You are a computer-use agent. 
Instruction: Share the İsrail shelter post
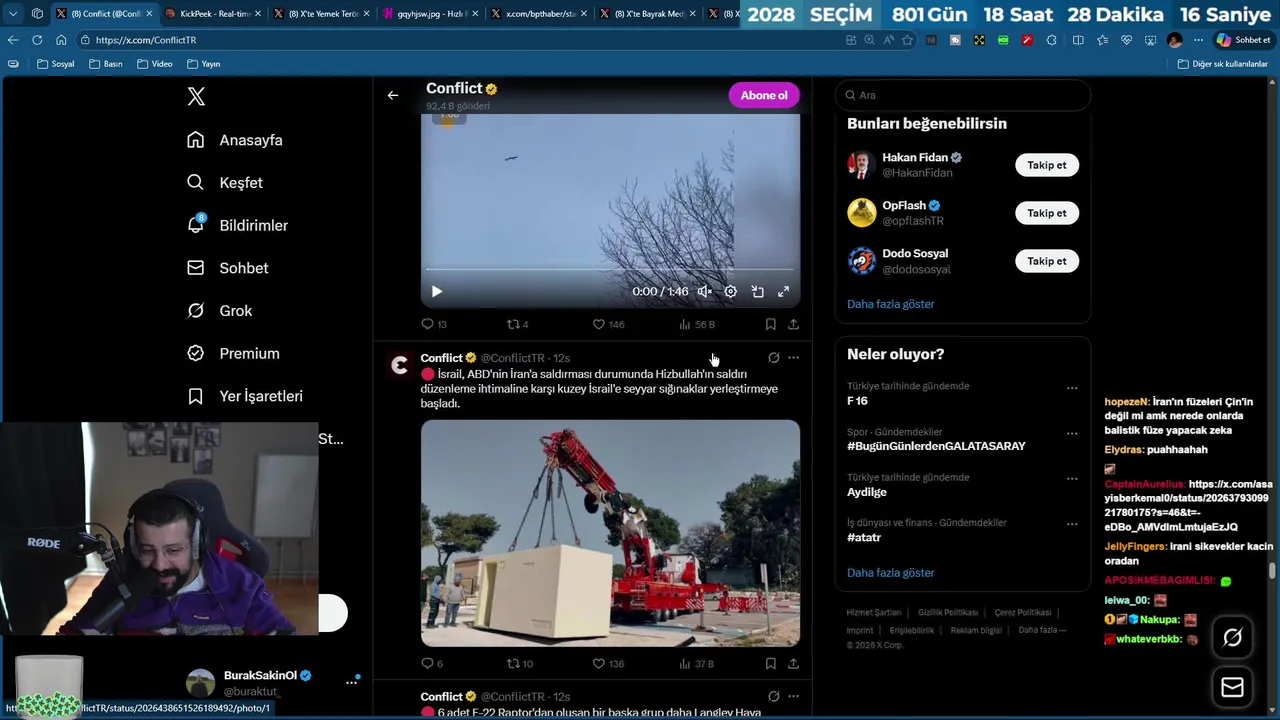coord(793,663)
